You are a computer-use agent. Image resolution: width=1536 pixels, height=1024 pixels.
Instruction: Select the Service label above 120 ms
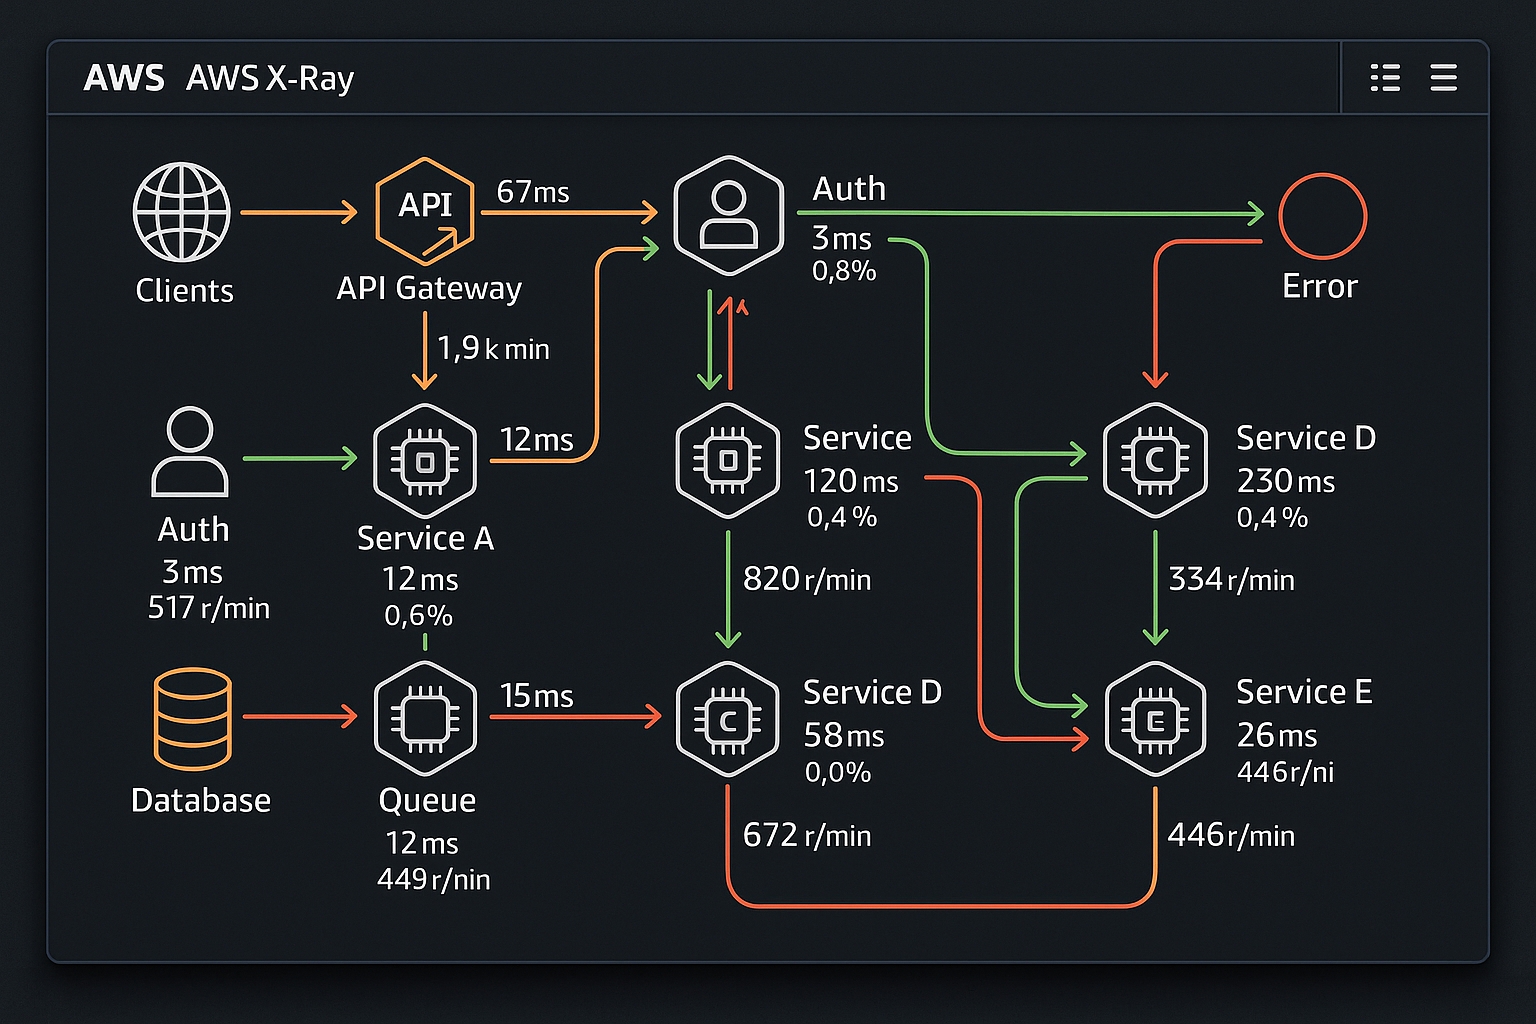tap(857, 438)
